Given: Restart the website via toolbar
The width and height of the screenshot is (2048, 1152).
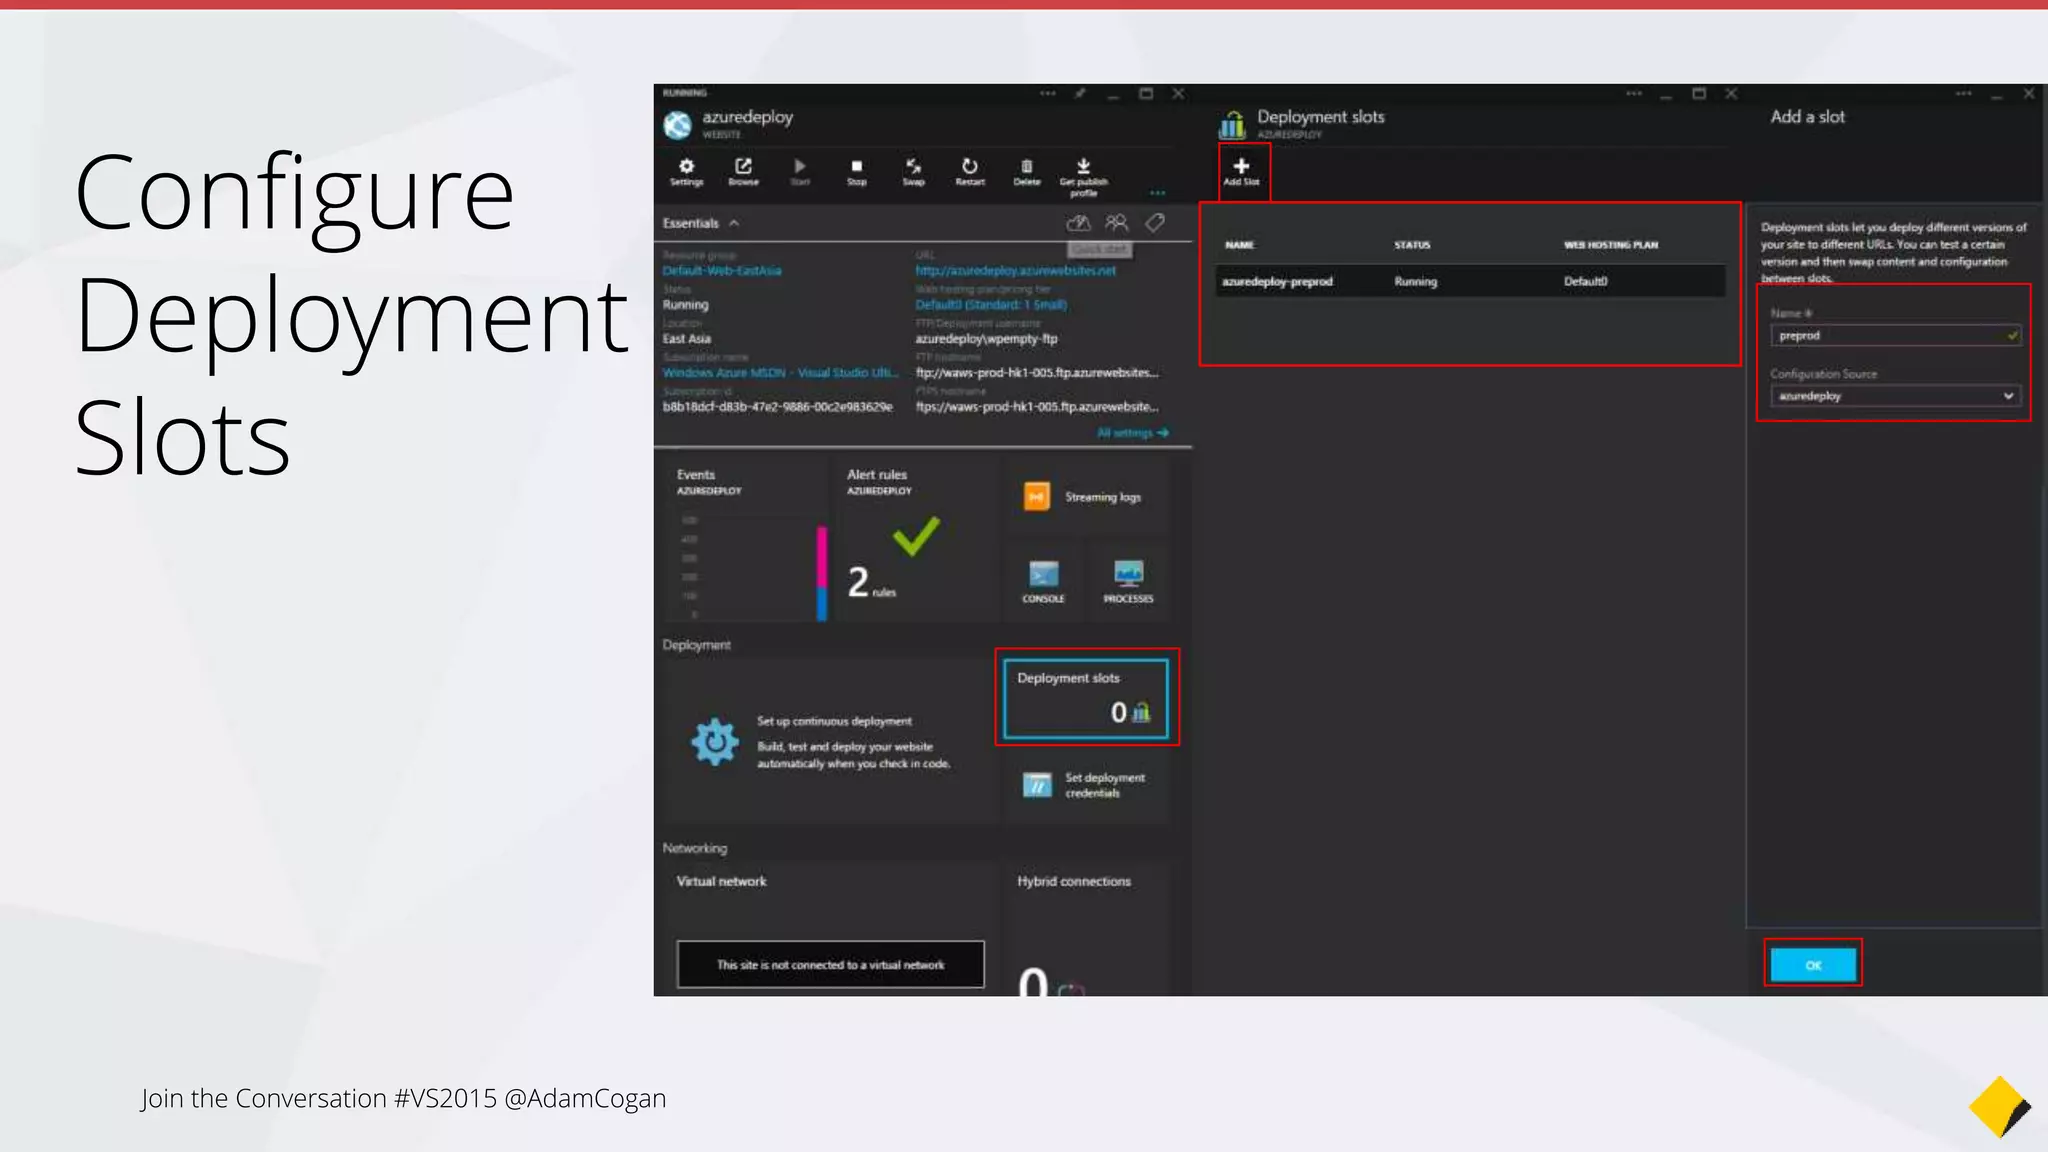Looking at the screenshot, I should 970,172.
